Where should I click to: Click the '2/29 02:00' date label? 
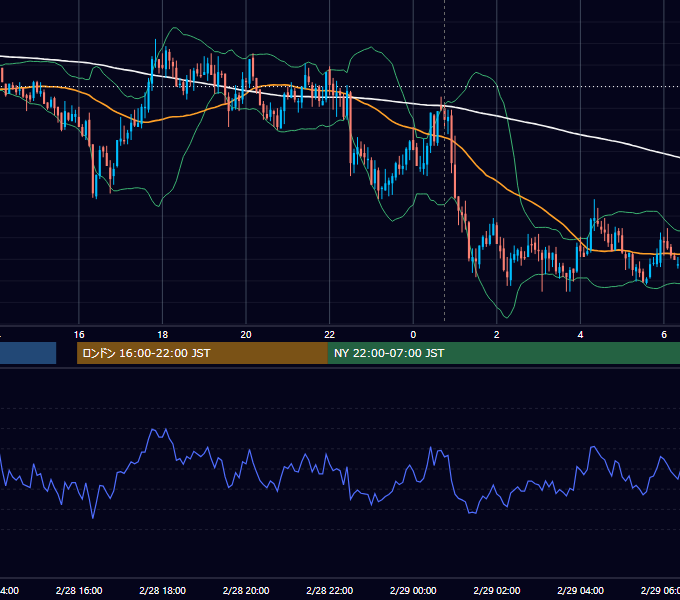pos(497,590)
